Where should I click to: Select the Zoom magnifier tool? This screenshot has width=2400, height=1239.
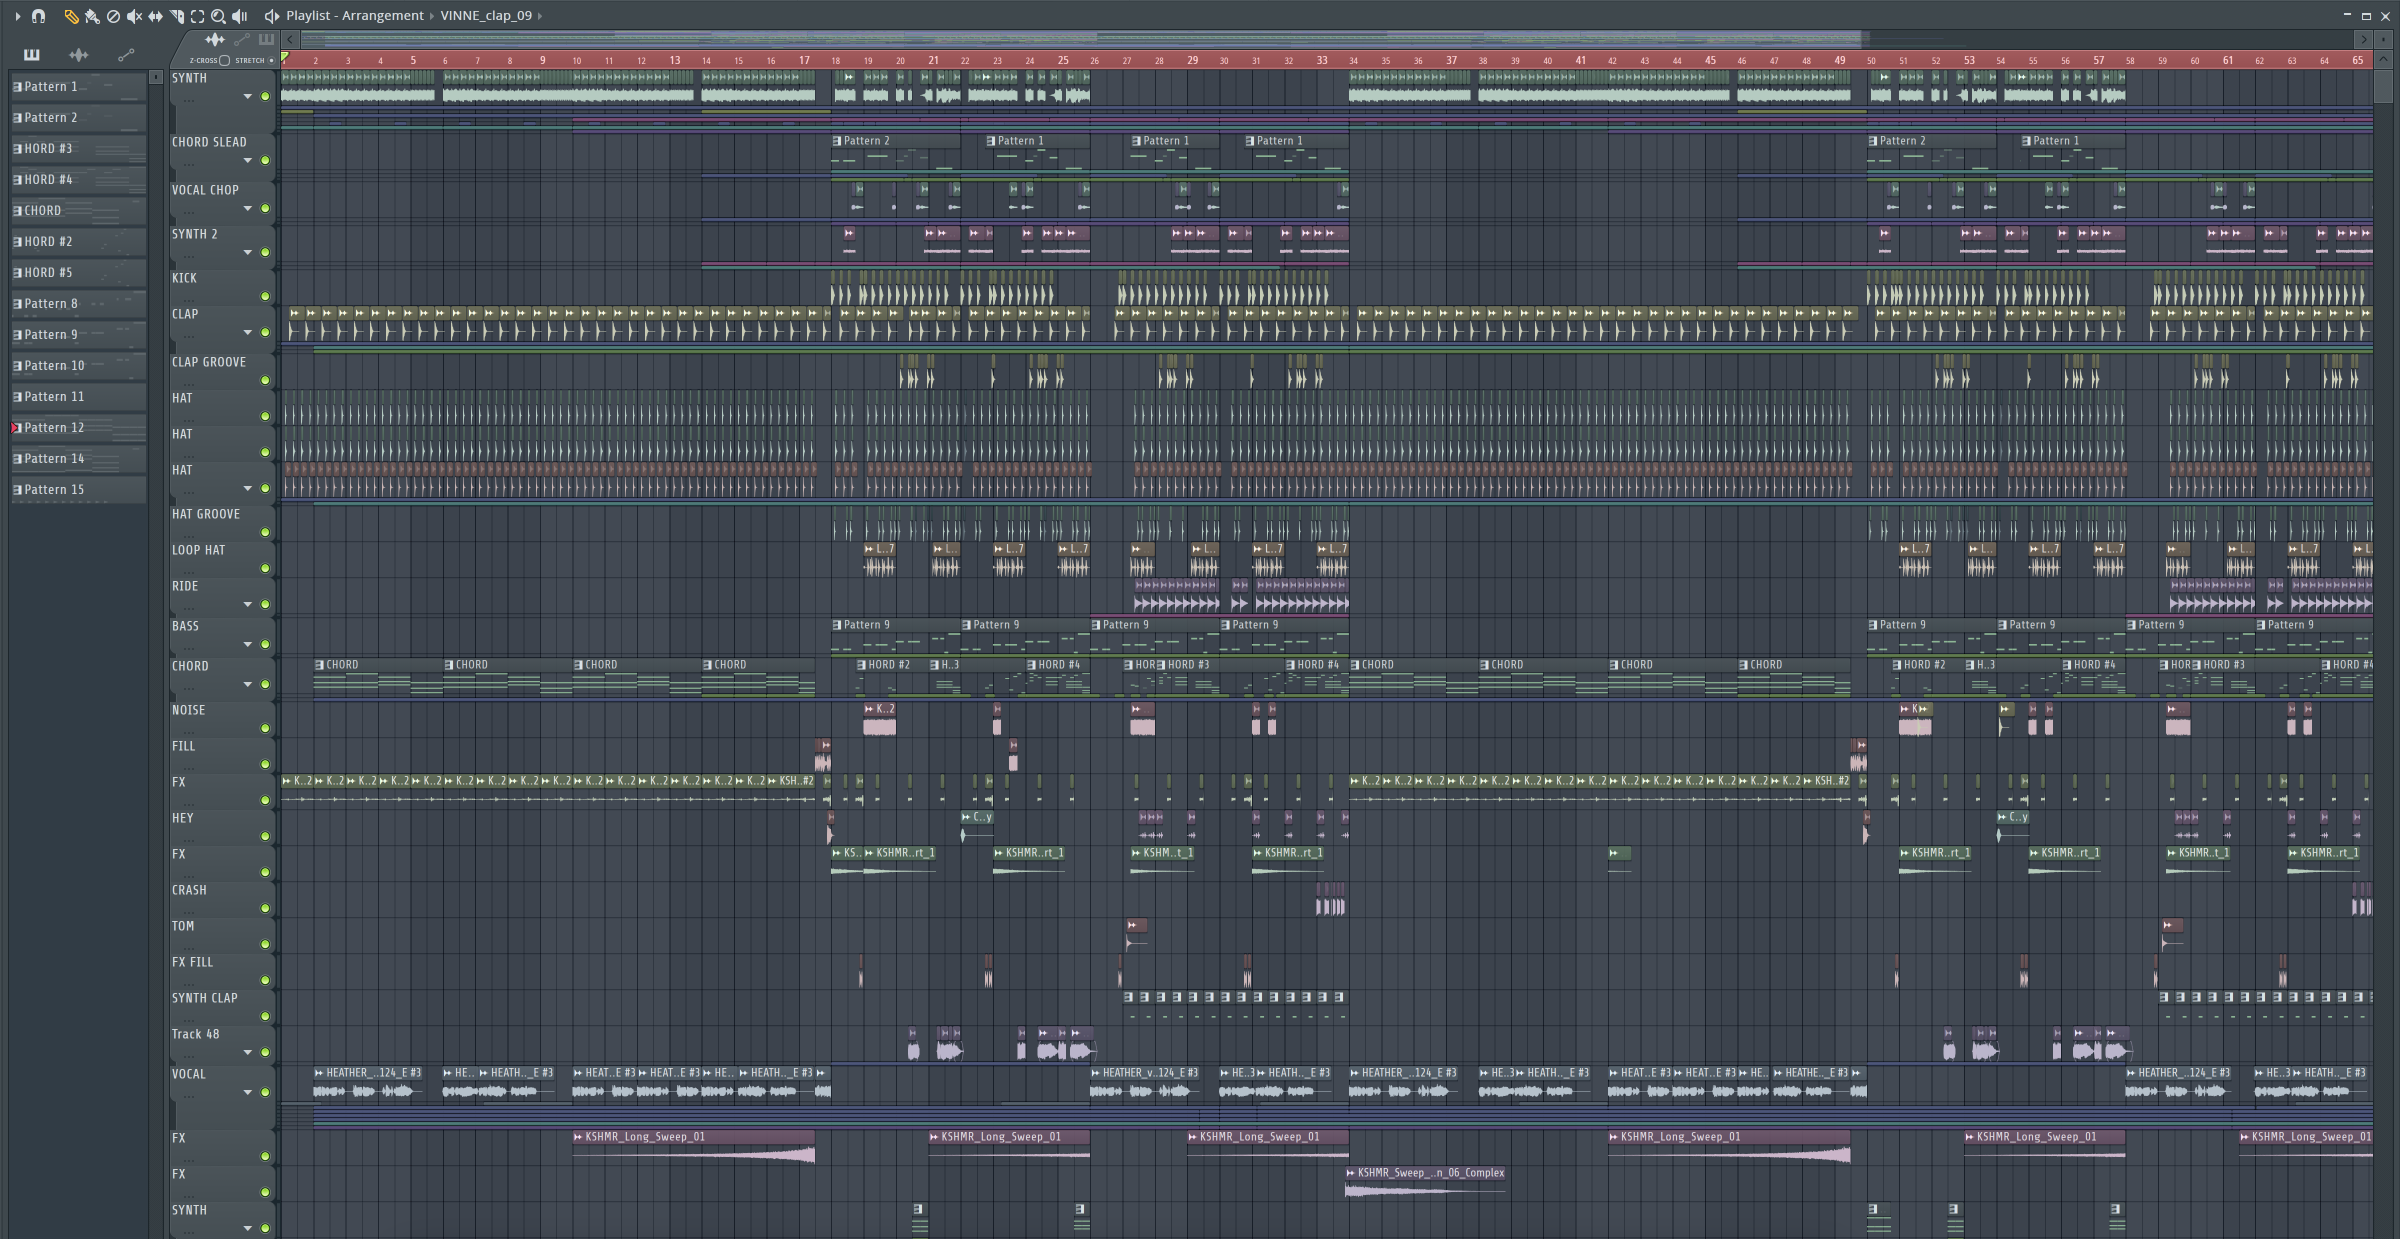(x=218, y=16)
